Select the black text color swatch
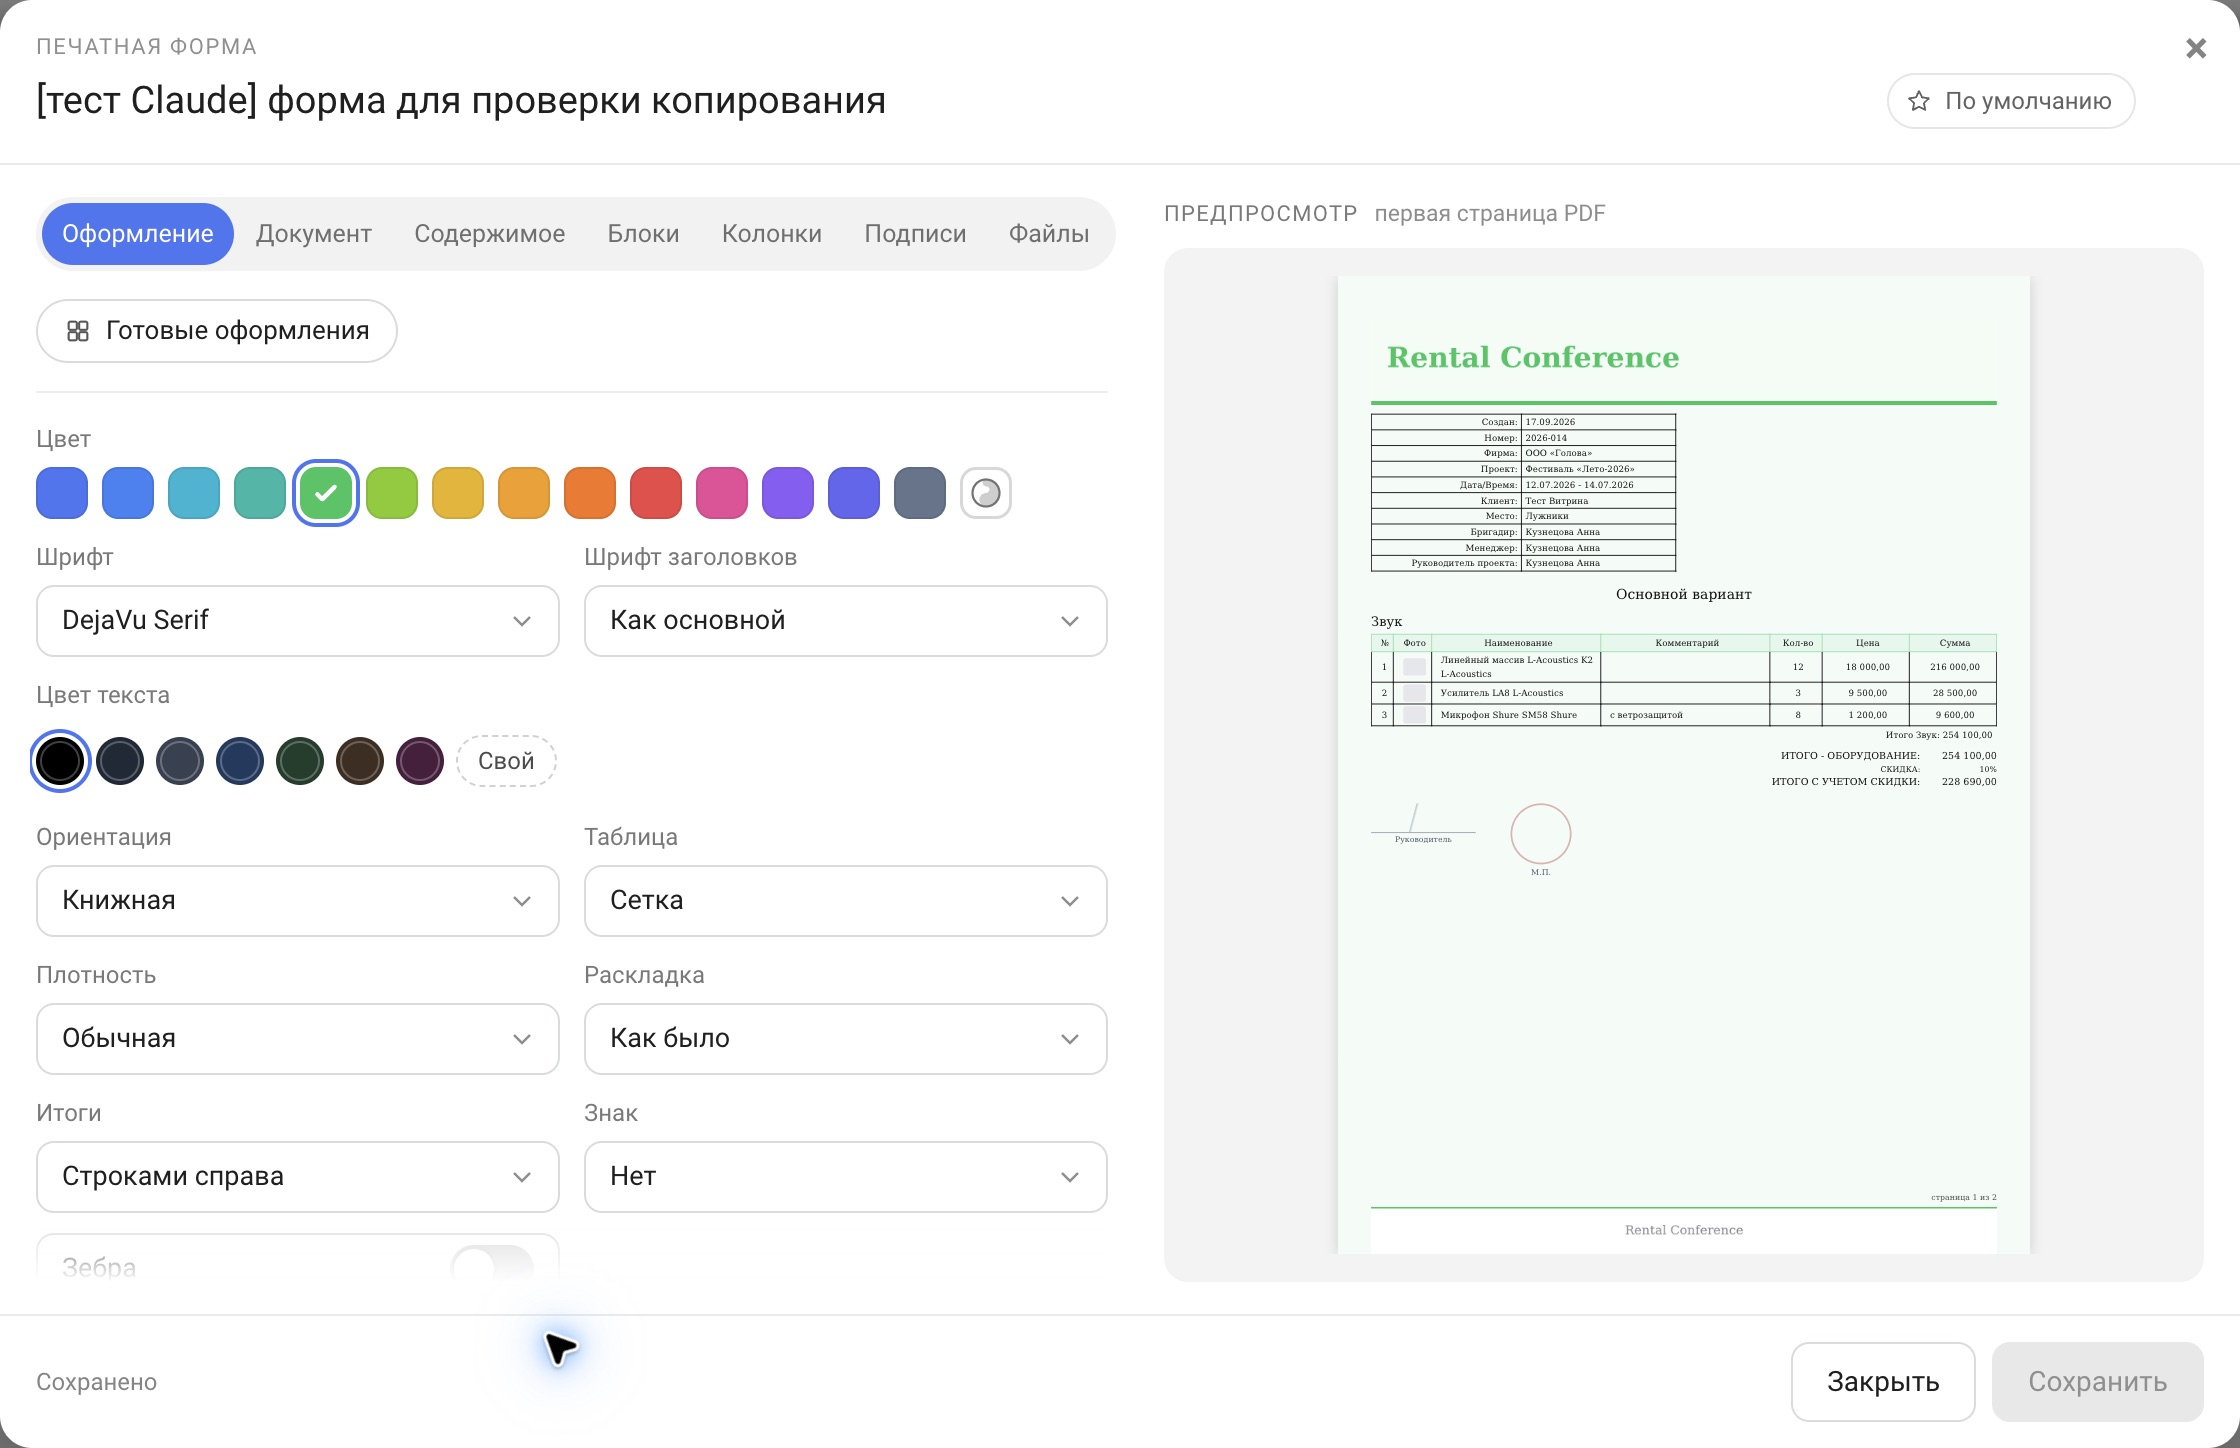2240x1448 pixels. [60, 761]
